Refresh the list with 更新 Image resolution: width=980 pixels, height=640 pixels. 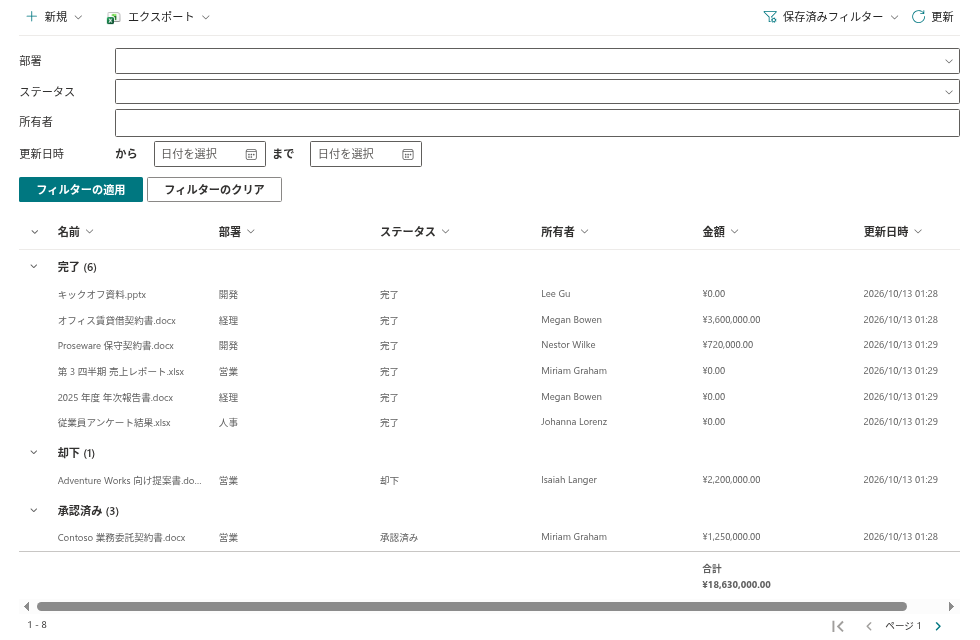(x=932, y=17)
